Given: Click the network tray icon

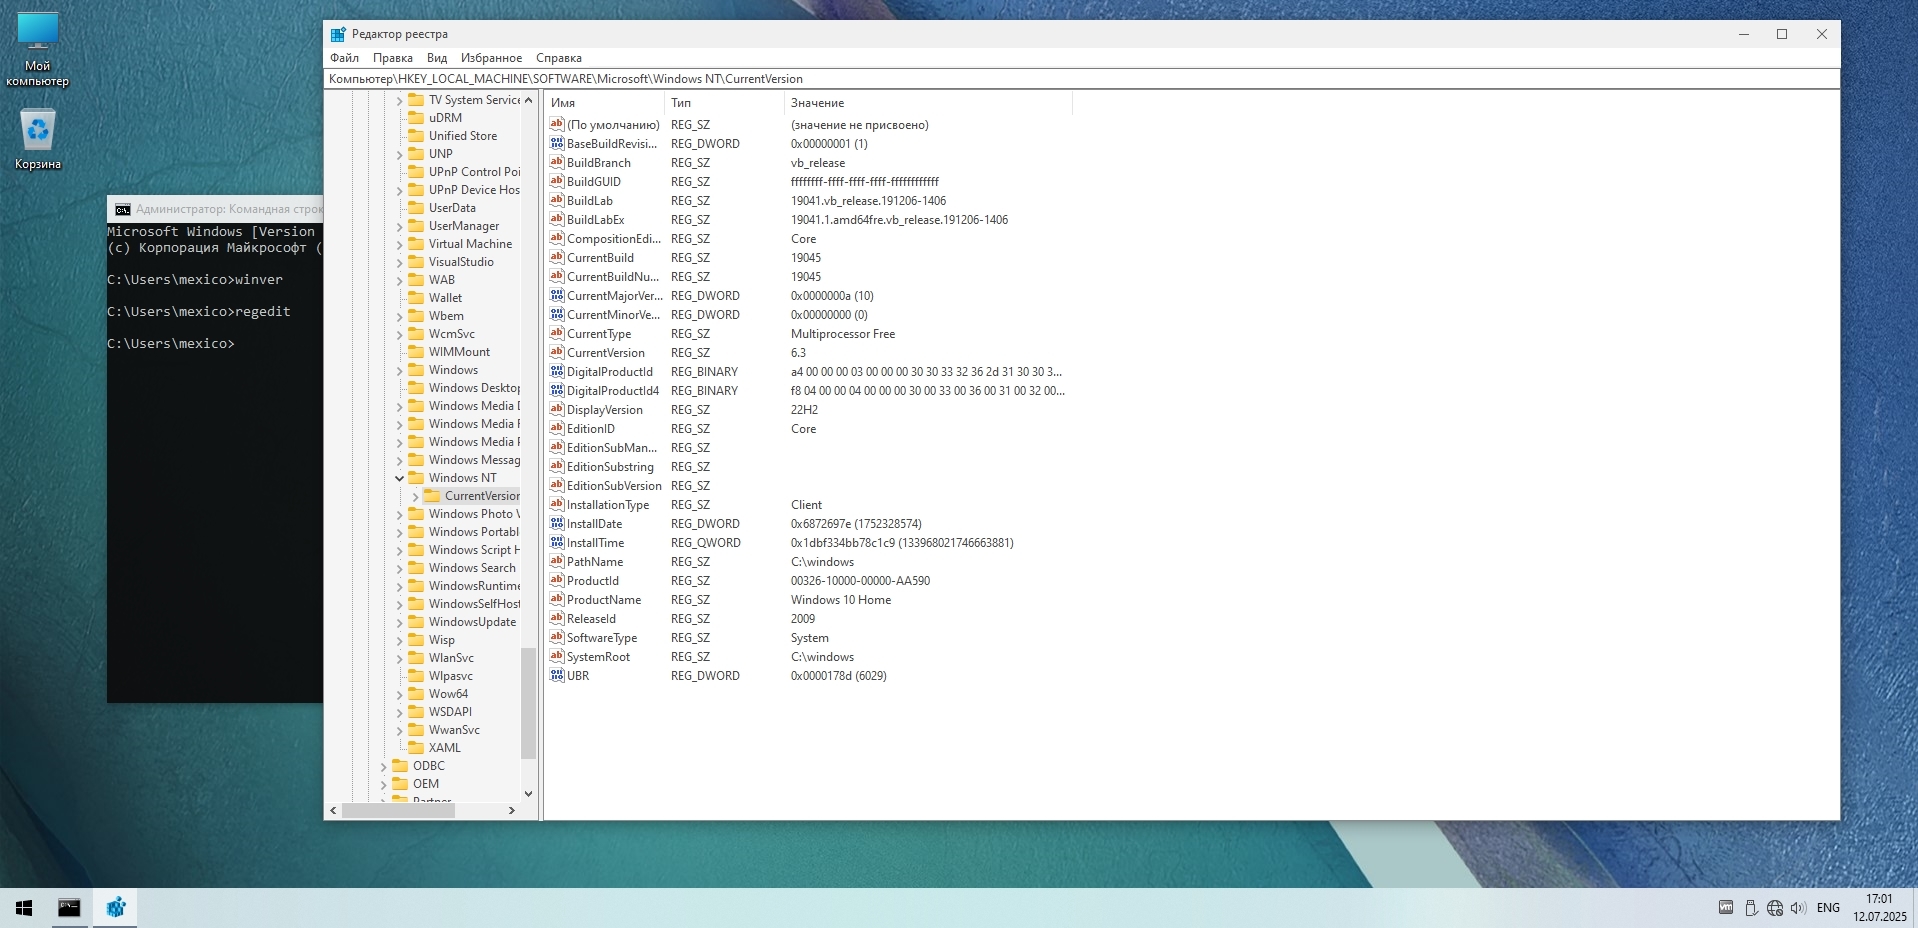Looking at the screenshot, I should pos(1774,908).
